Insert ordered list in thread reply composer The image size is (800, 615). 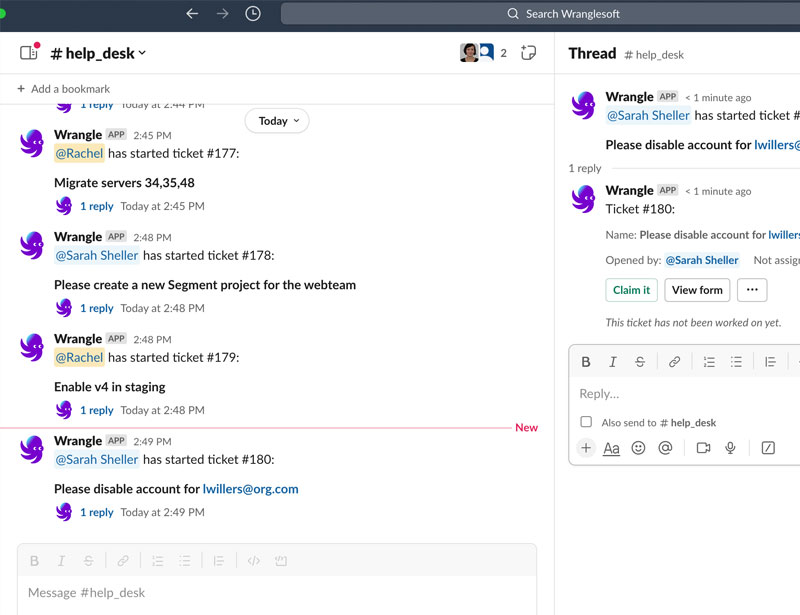(x=709, y=362)
